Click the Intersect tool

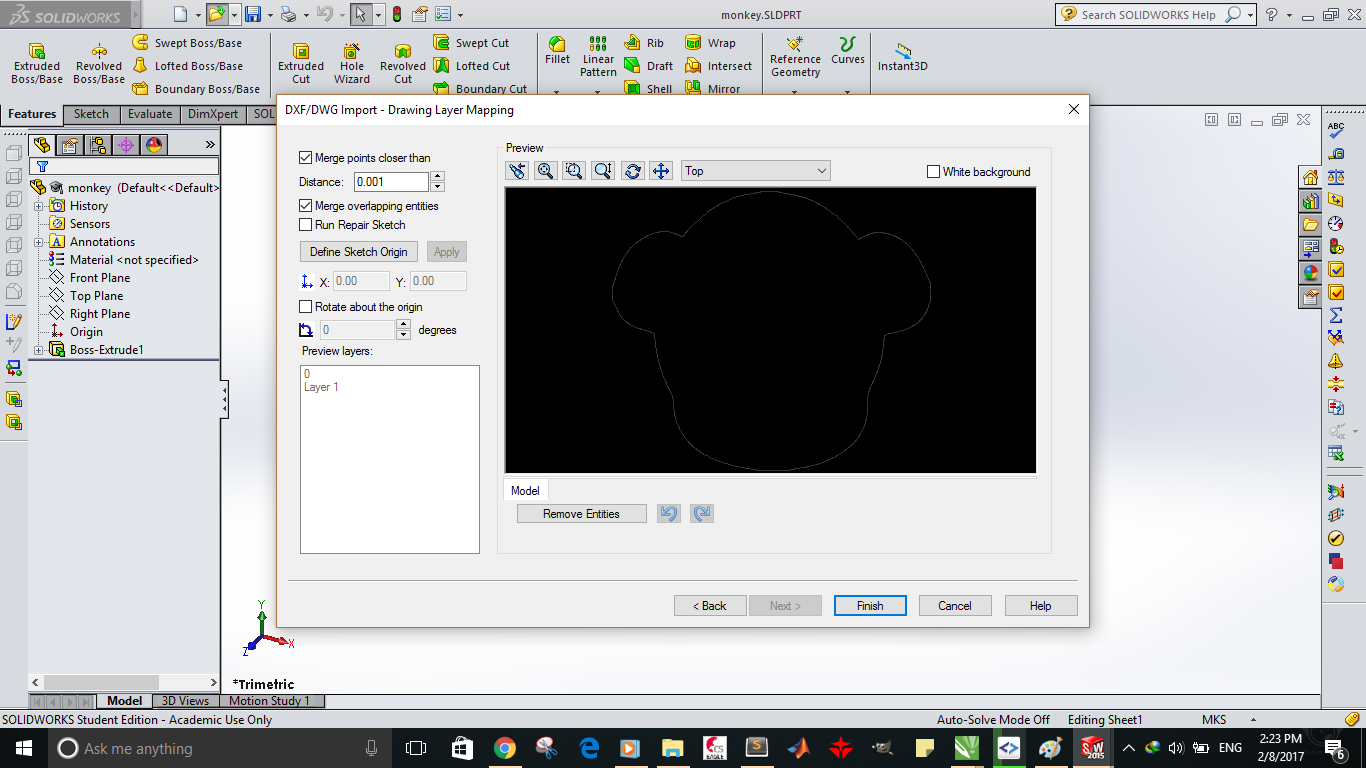click(718, 66)
